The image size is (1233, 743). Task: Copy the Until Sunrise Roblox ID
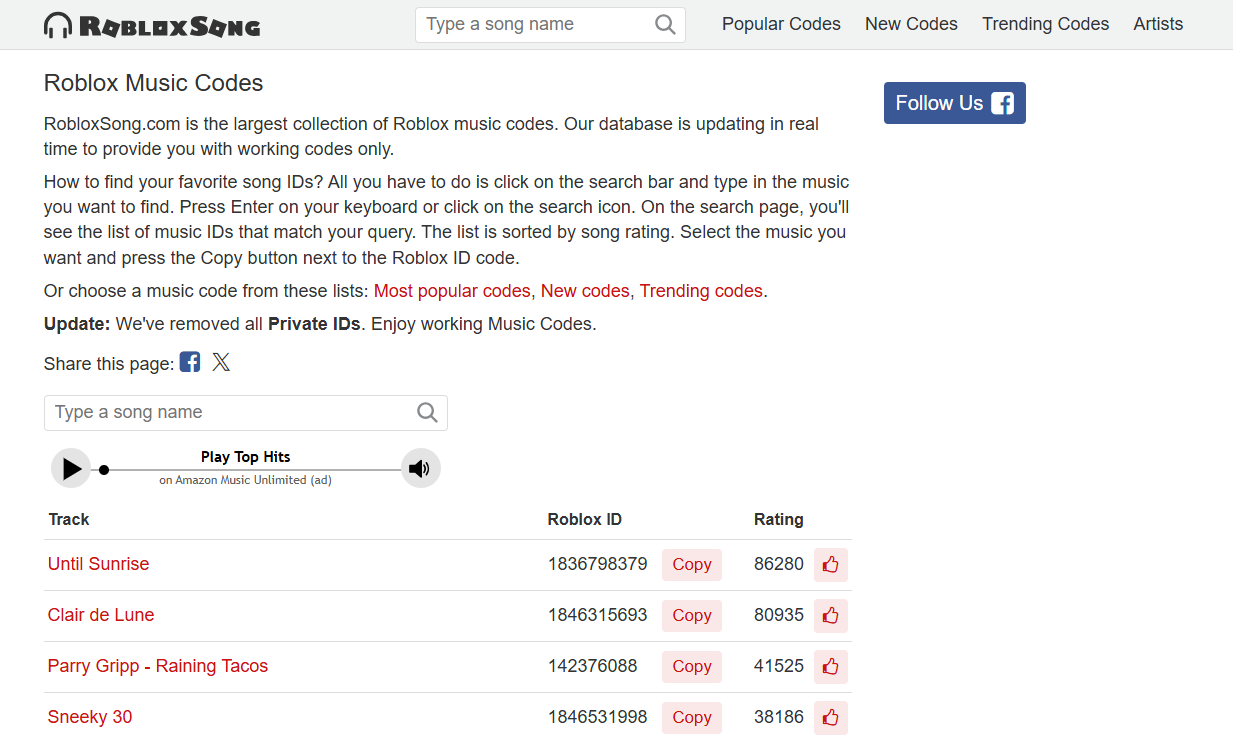pos(691,565)
